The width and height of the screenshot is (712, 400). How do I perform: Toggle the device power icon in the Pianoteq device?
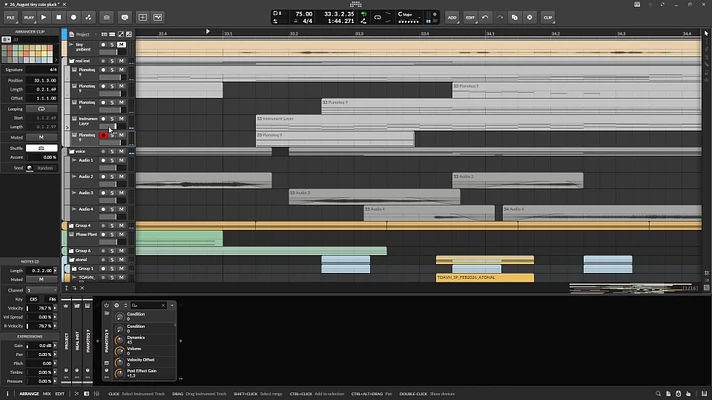pos(107,306)
